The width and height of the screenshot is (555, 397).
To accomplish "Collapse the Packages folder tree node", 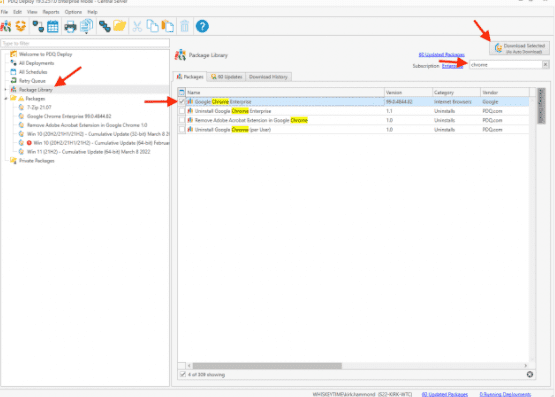I will (x=5, y=98).
